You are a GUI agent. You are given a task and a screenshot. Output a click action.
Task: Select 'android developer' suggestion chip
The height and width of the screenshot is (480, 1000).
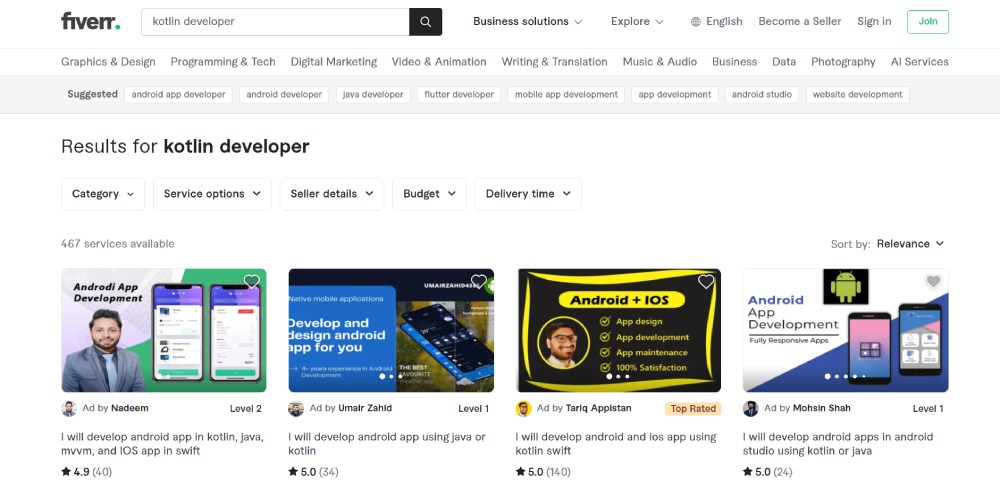[284, 94]
